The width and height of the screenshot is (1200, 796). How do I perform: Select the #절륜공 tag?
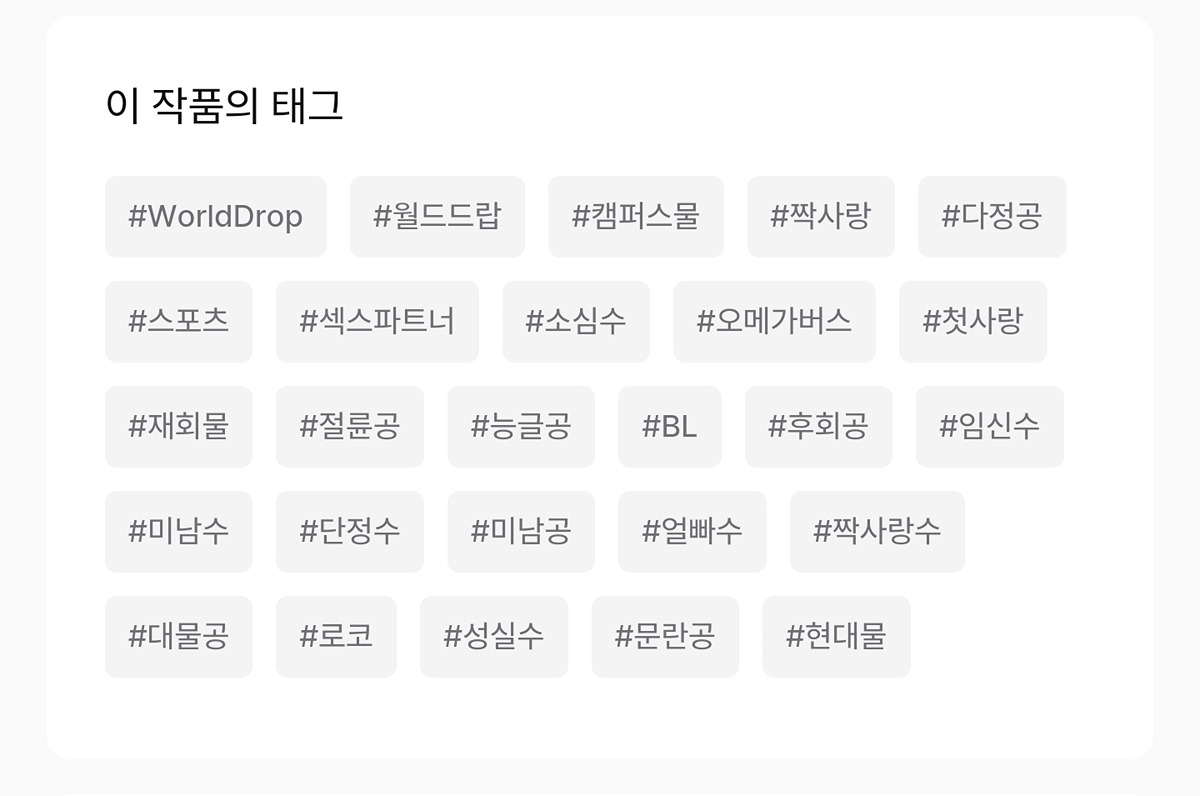point(349,426)
